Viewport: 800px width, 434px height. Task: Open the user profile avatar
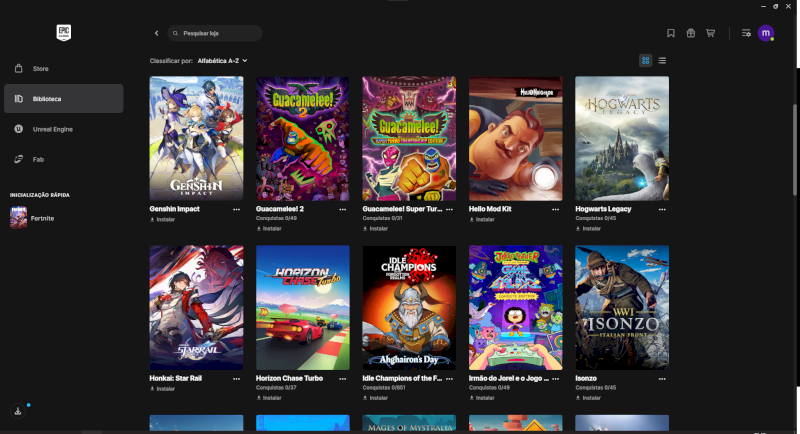point(766,33)
